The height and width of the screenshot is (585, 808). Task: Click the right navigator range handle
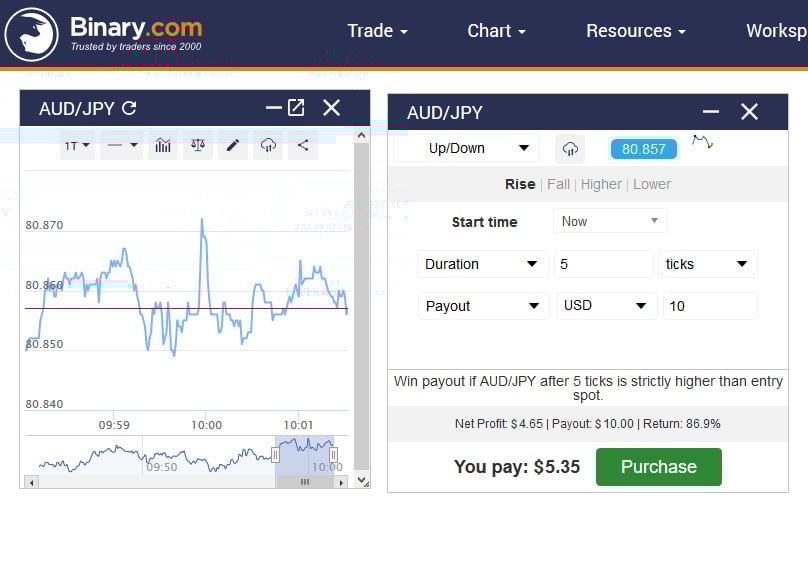click(x=333, y=455)
